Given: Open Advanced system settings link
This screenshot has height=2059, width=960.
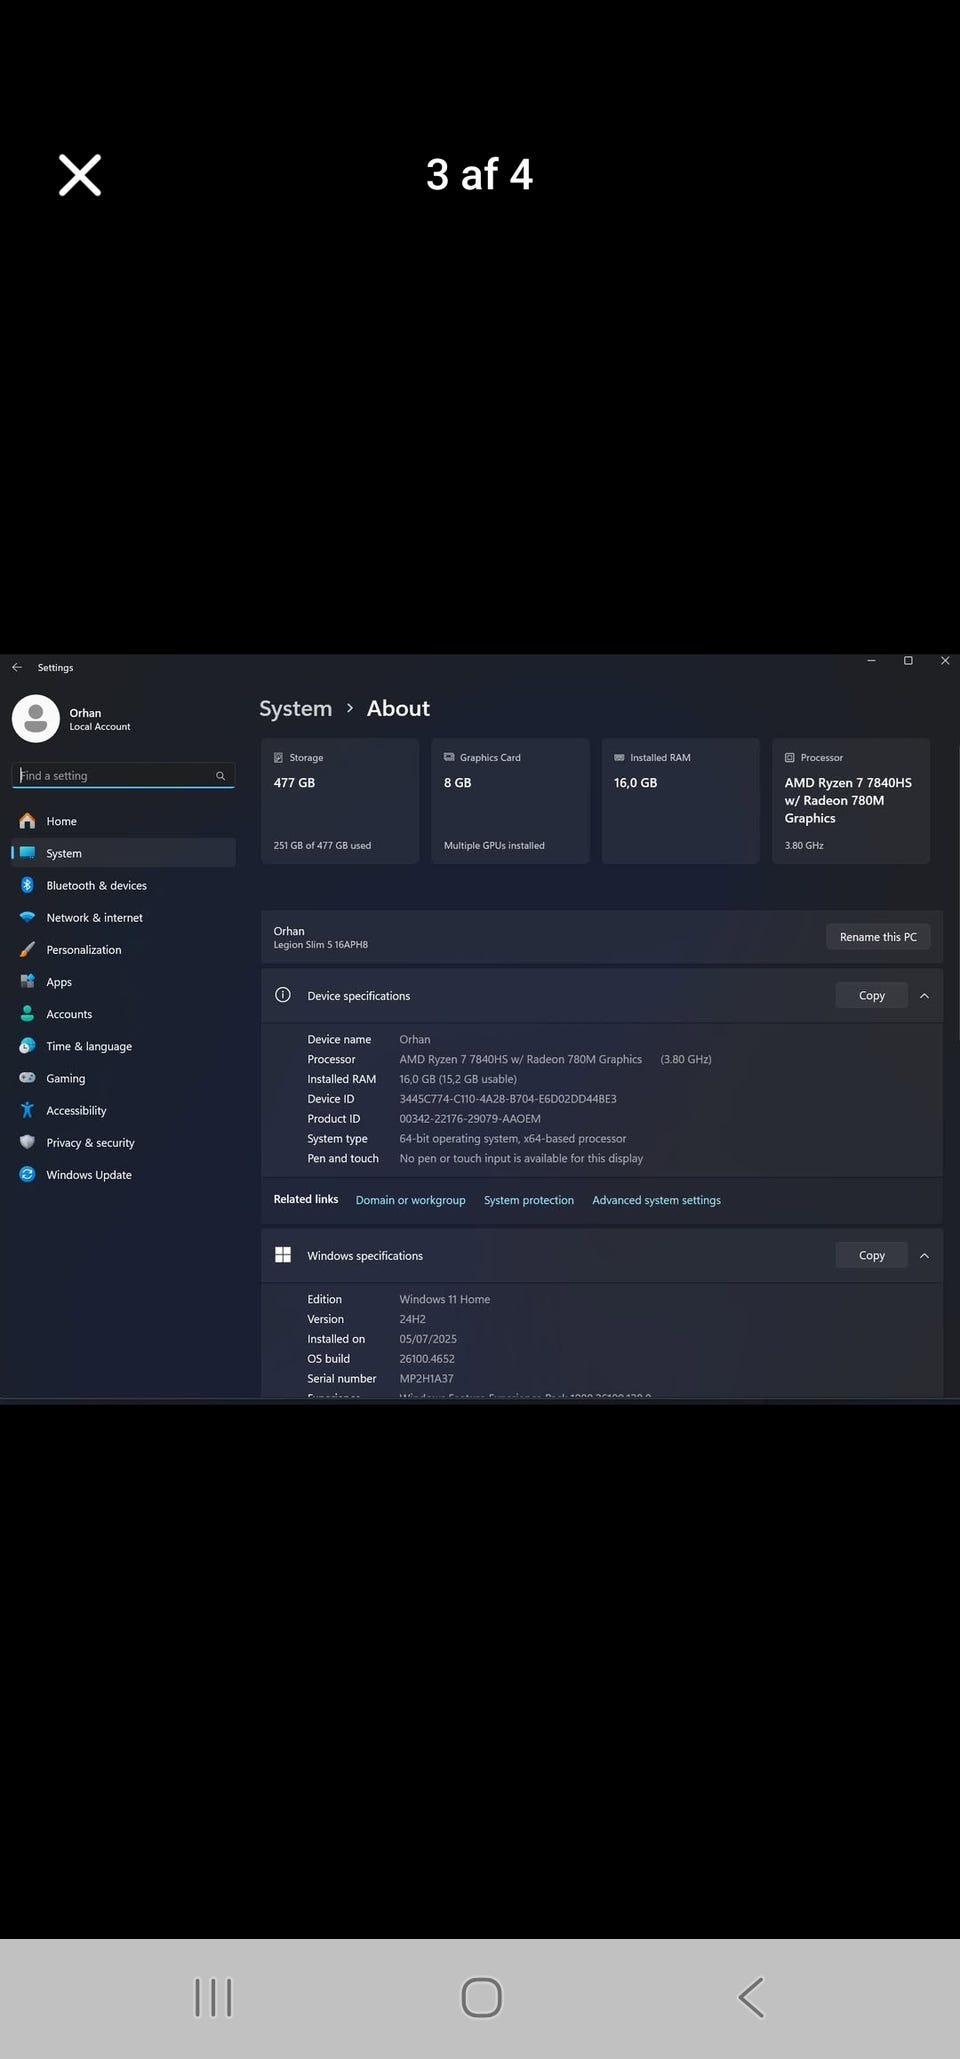Looking at the screenshot, I should (x=656, y=1200).
